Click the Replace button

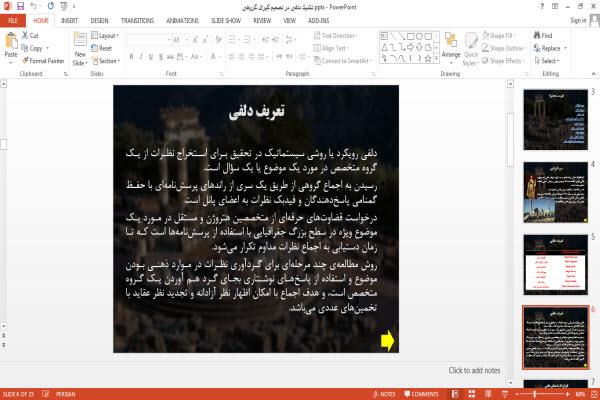(550, 48)
